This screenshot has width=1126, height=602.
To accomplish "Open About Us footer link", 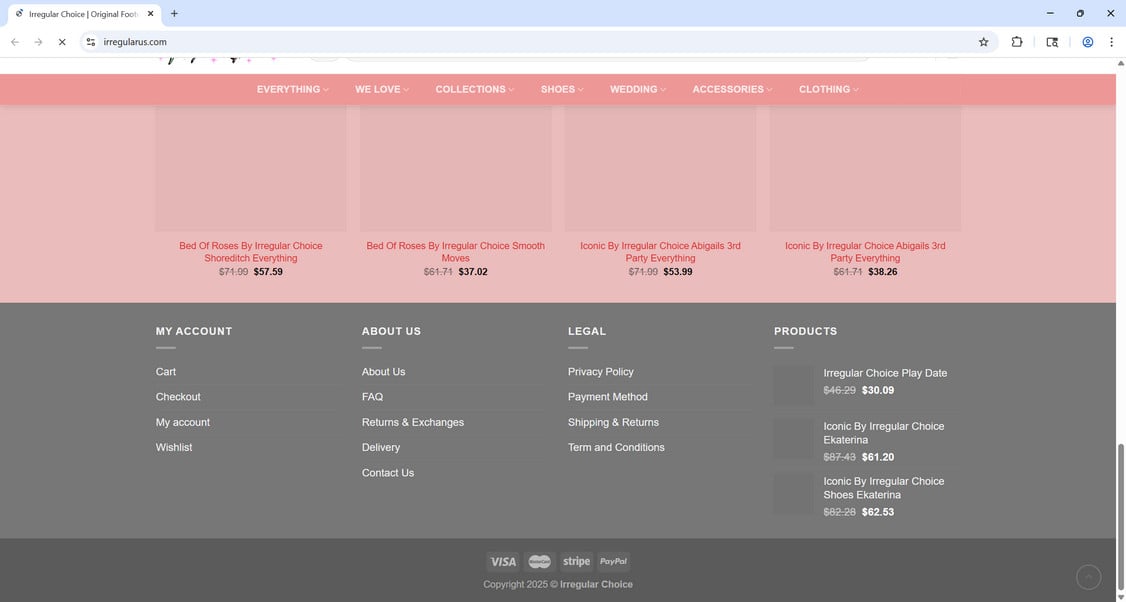I will coord(383,371).
